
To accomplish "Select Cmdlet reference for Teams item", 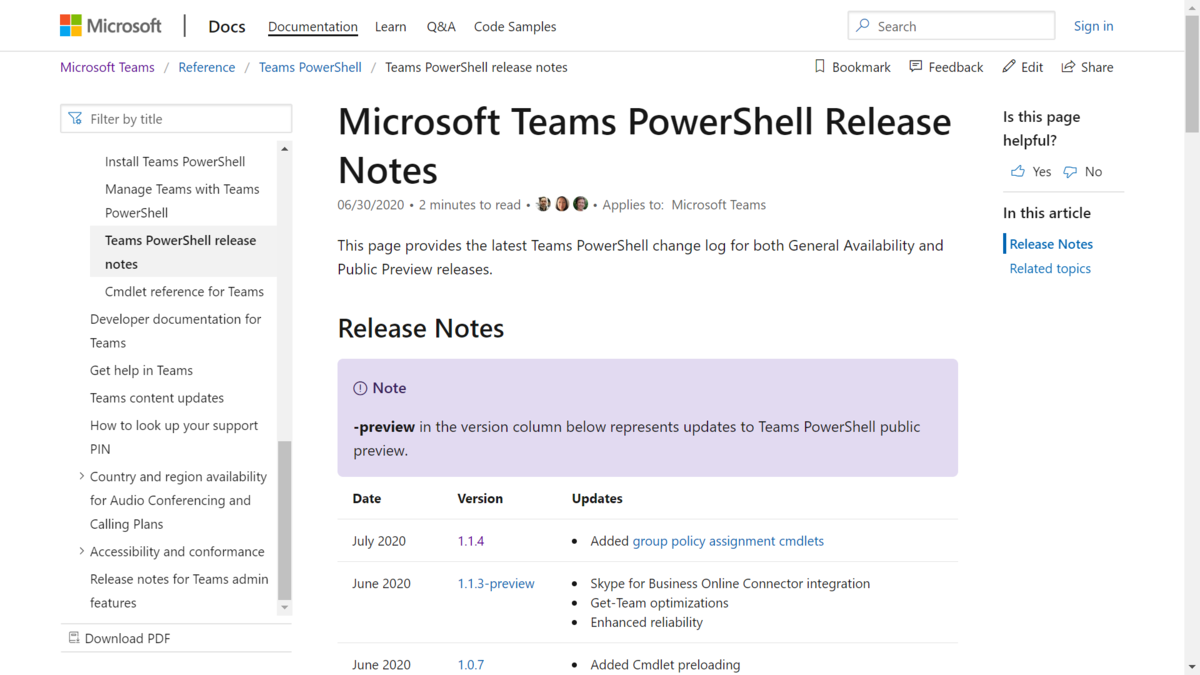I will 184,292.
